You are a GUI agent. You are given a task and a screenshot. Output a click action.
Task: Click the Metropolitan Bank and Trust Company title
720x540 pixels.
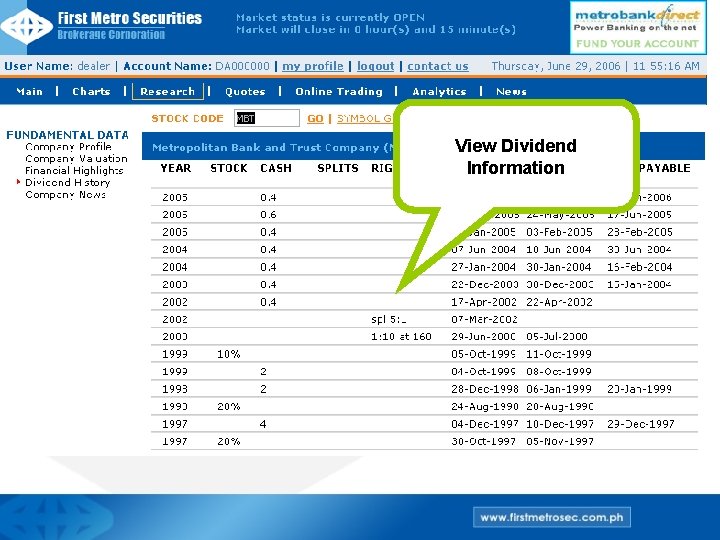pos(273,147)
